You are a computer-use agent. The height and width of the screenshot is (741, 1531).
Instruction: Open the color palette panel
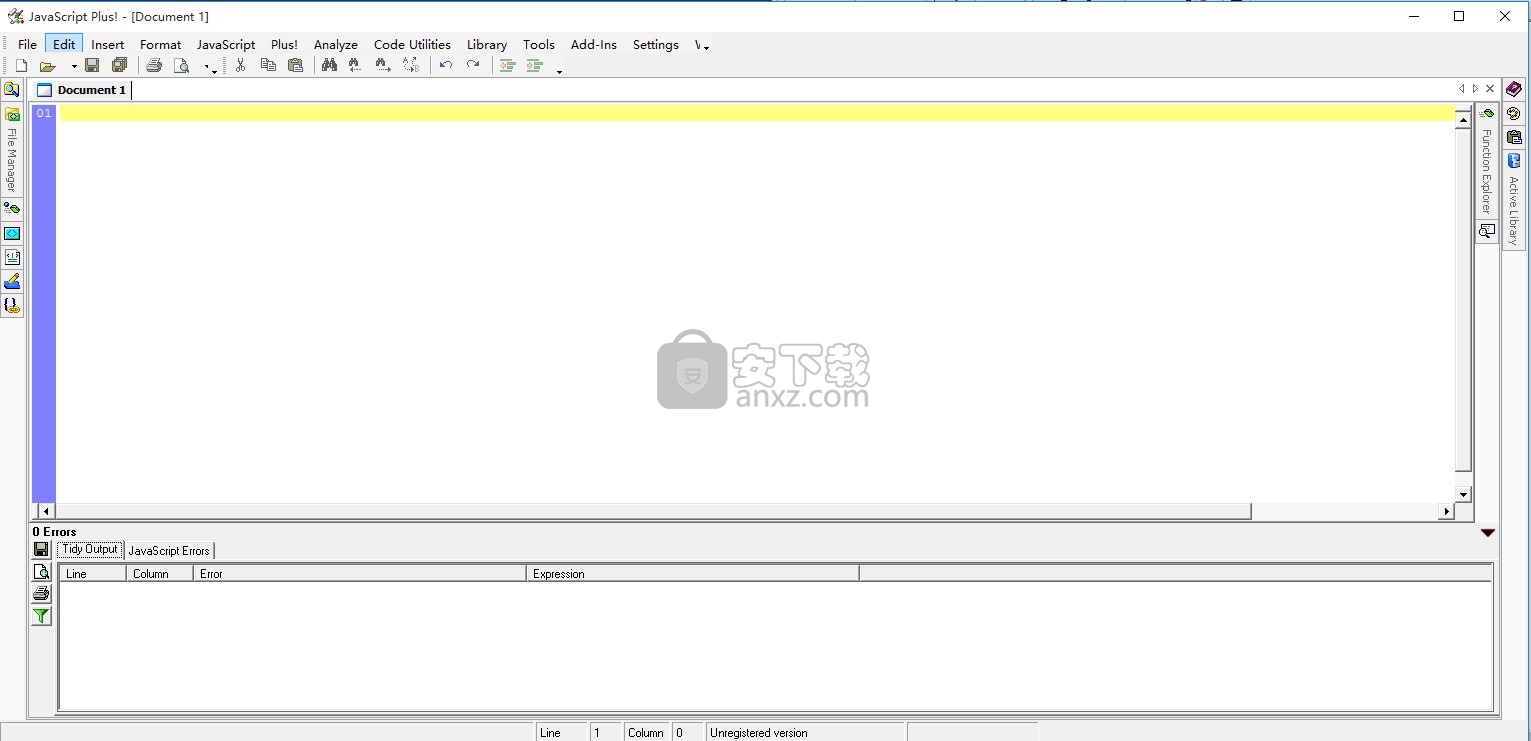(1513, 113)
